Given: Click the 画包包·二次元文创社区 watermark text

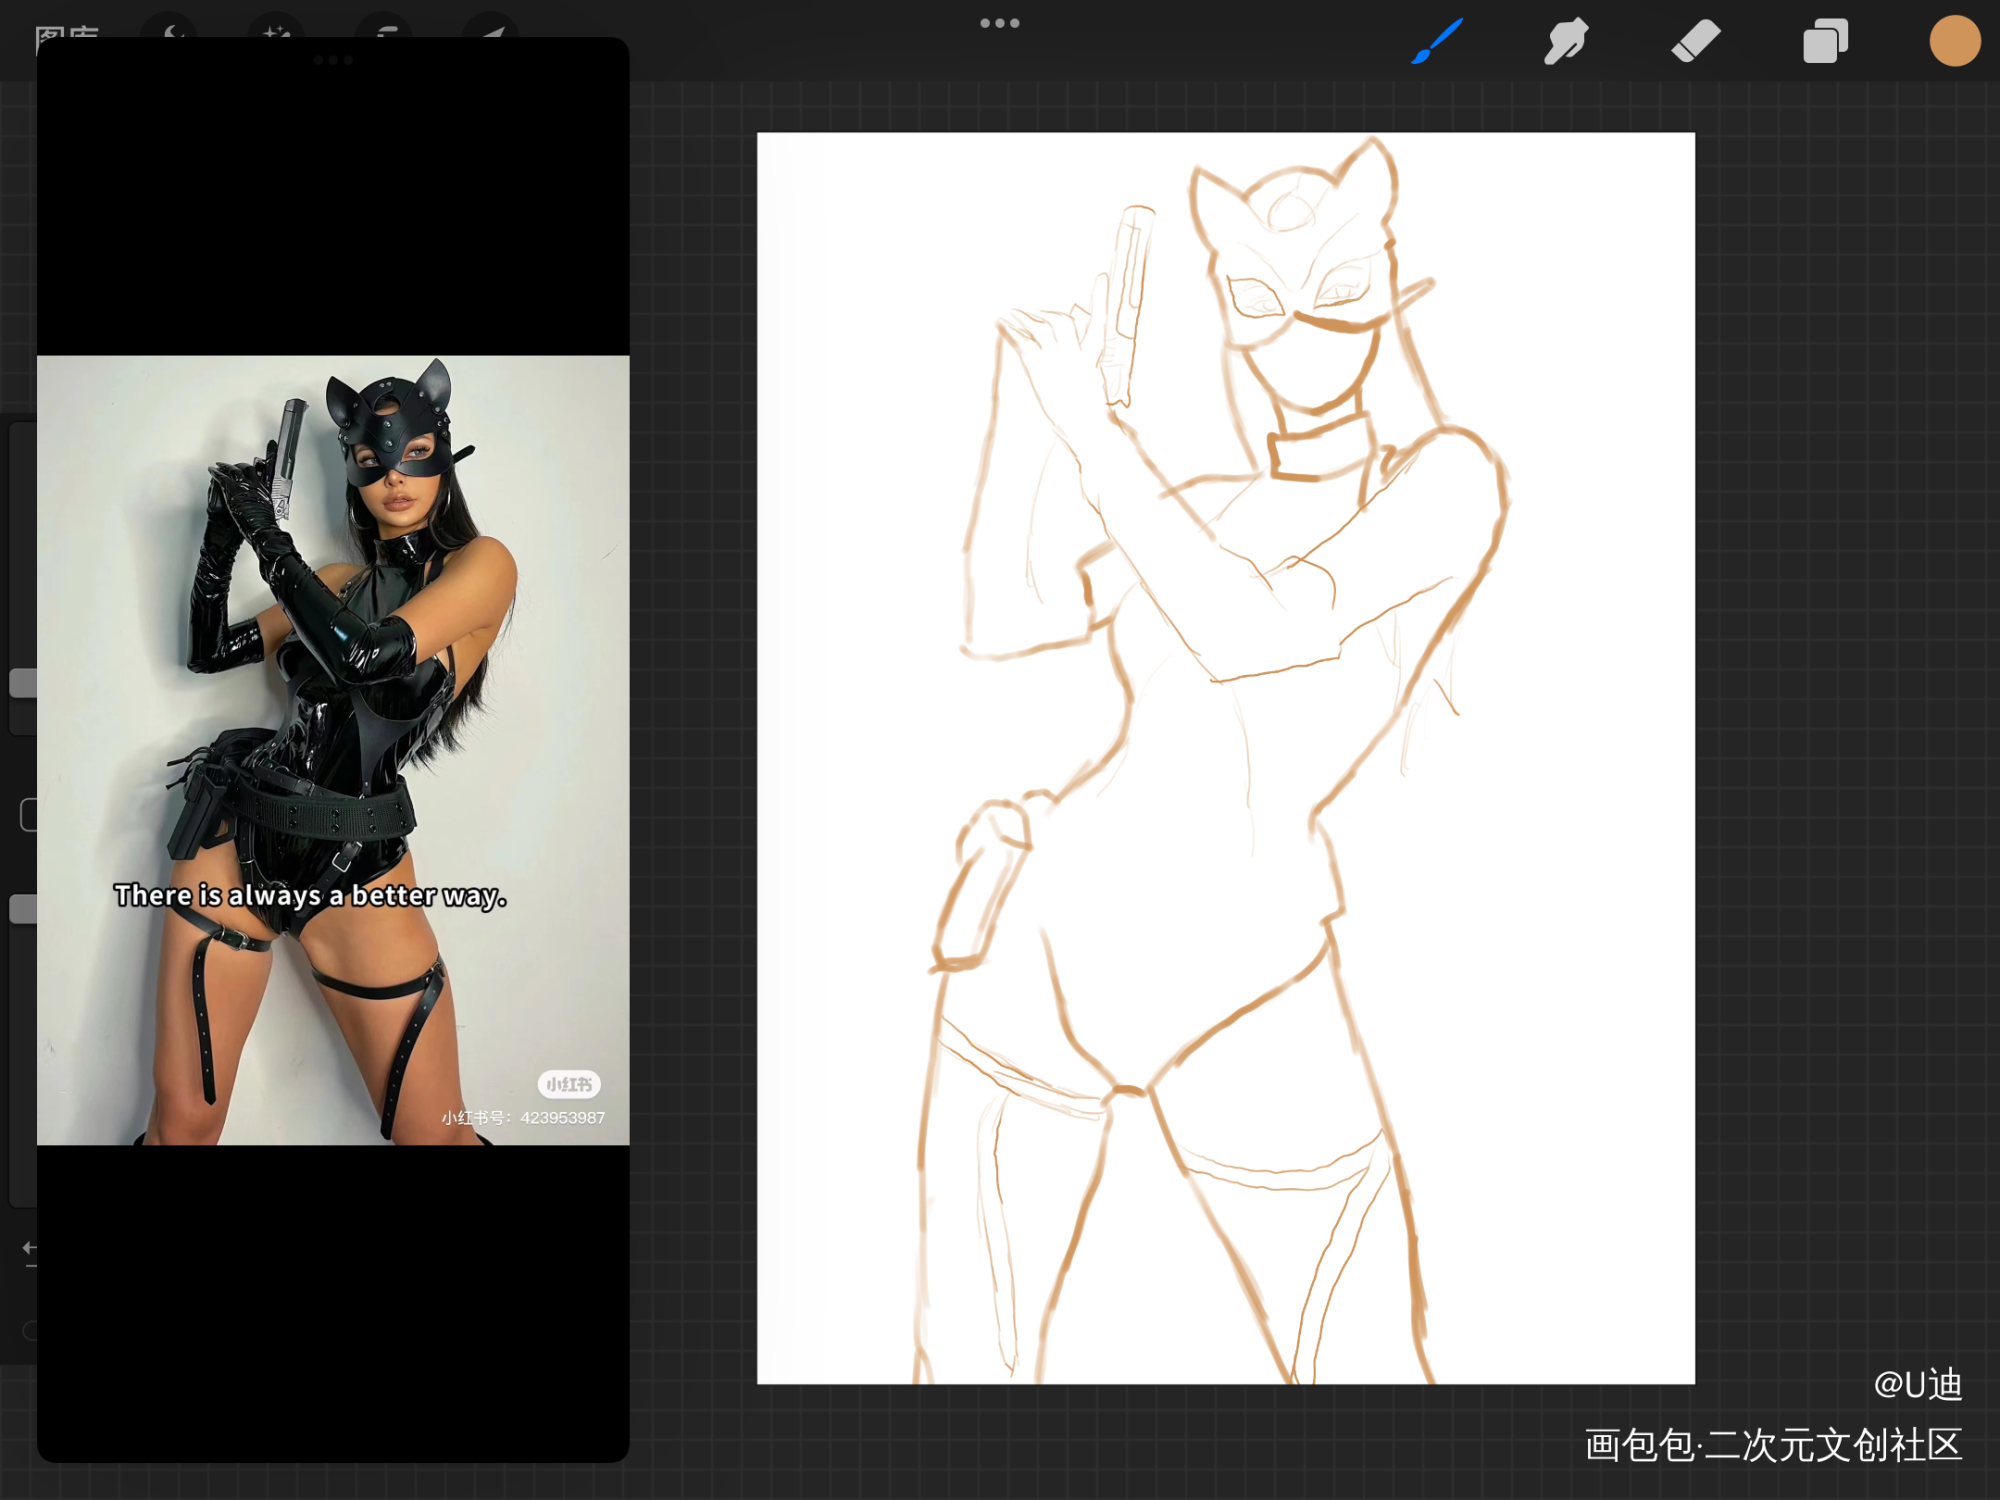Looking at the screenshot, I should coord(1773,1445).
